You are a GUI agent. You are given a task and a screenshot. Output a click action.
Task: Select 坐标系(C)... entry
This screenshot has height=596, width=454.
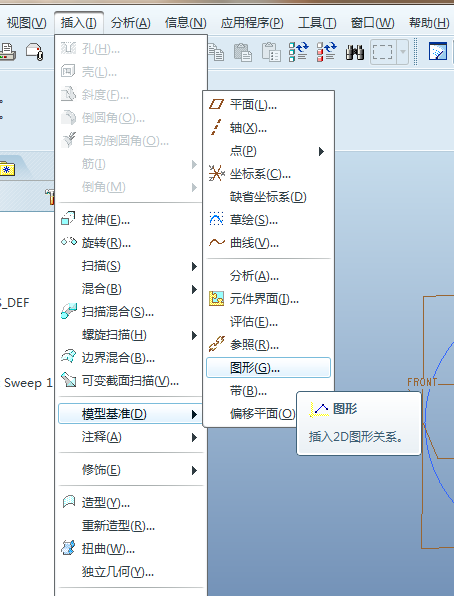tap(268, 174)
